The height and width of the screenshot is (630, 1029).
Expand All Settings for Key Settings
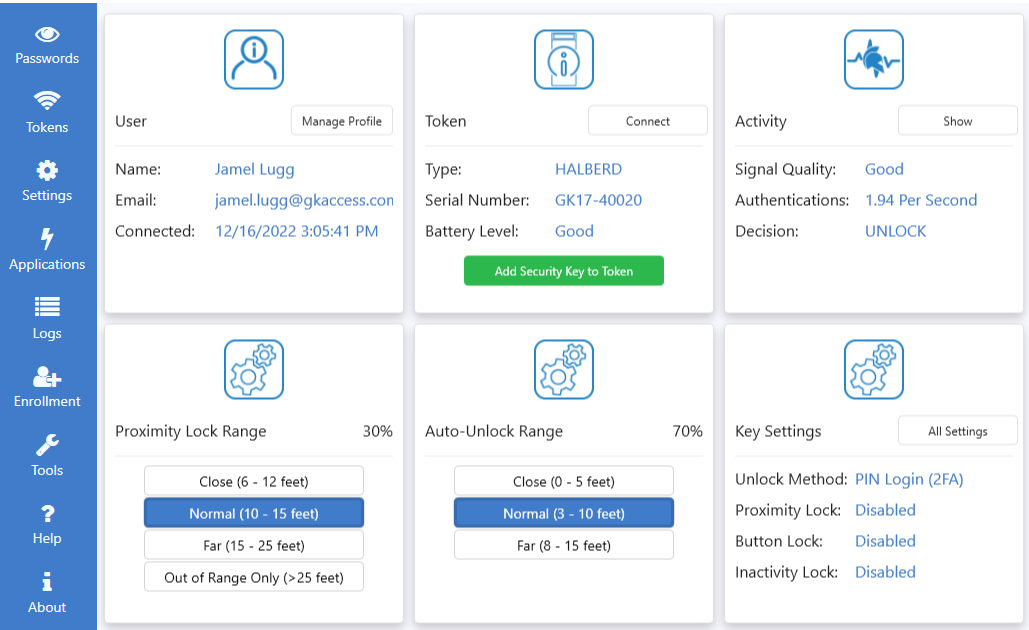pyautogui.click(x=957, y=430)
